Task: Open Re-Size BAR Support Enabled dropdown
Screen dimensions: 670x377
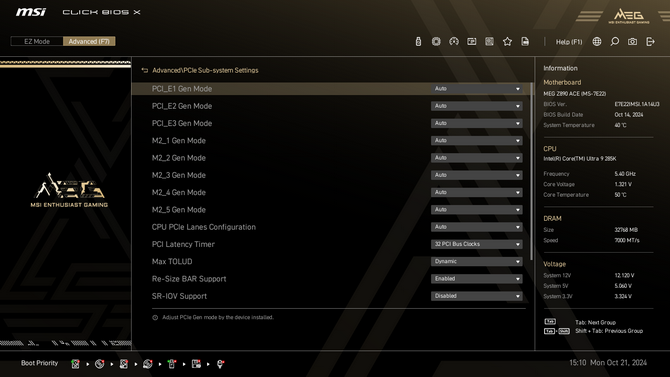Action: 476,279
